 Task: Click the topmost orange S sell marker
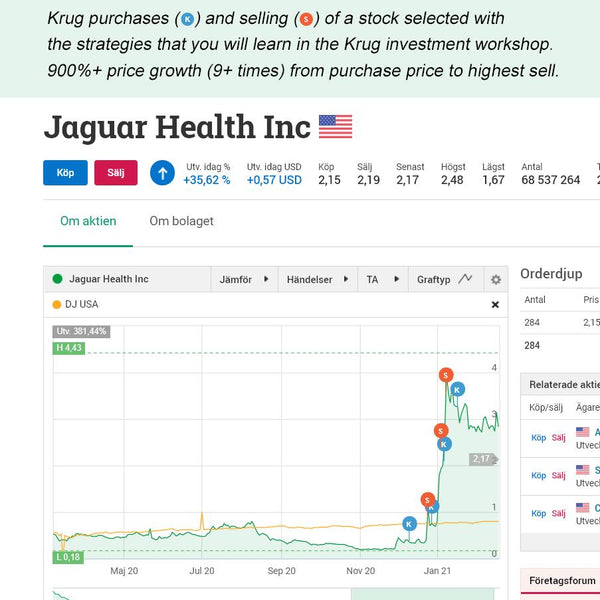point(446,375)
